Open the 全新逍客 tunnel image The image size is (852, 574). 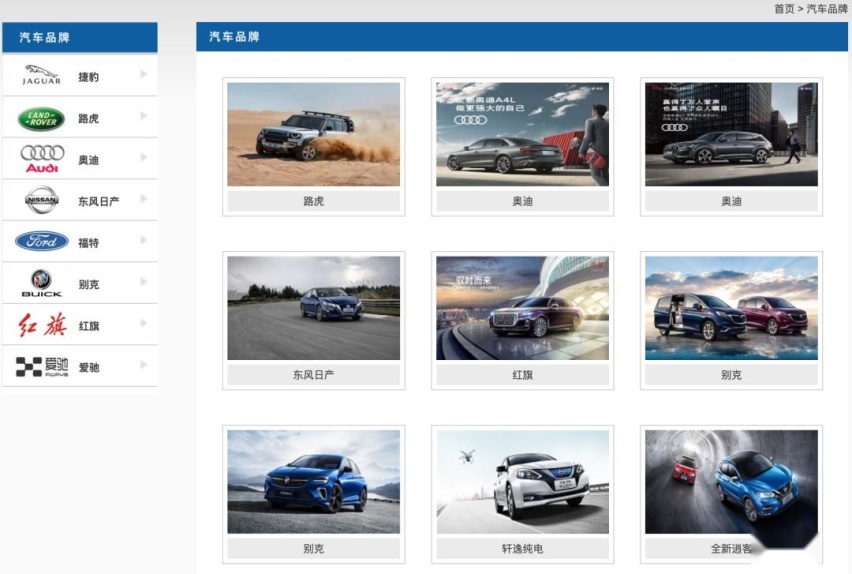point(731,482)
